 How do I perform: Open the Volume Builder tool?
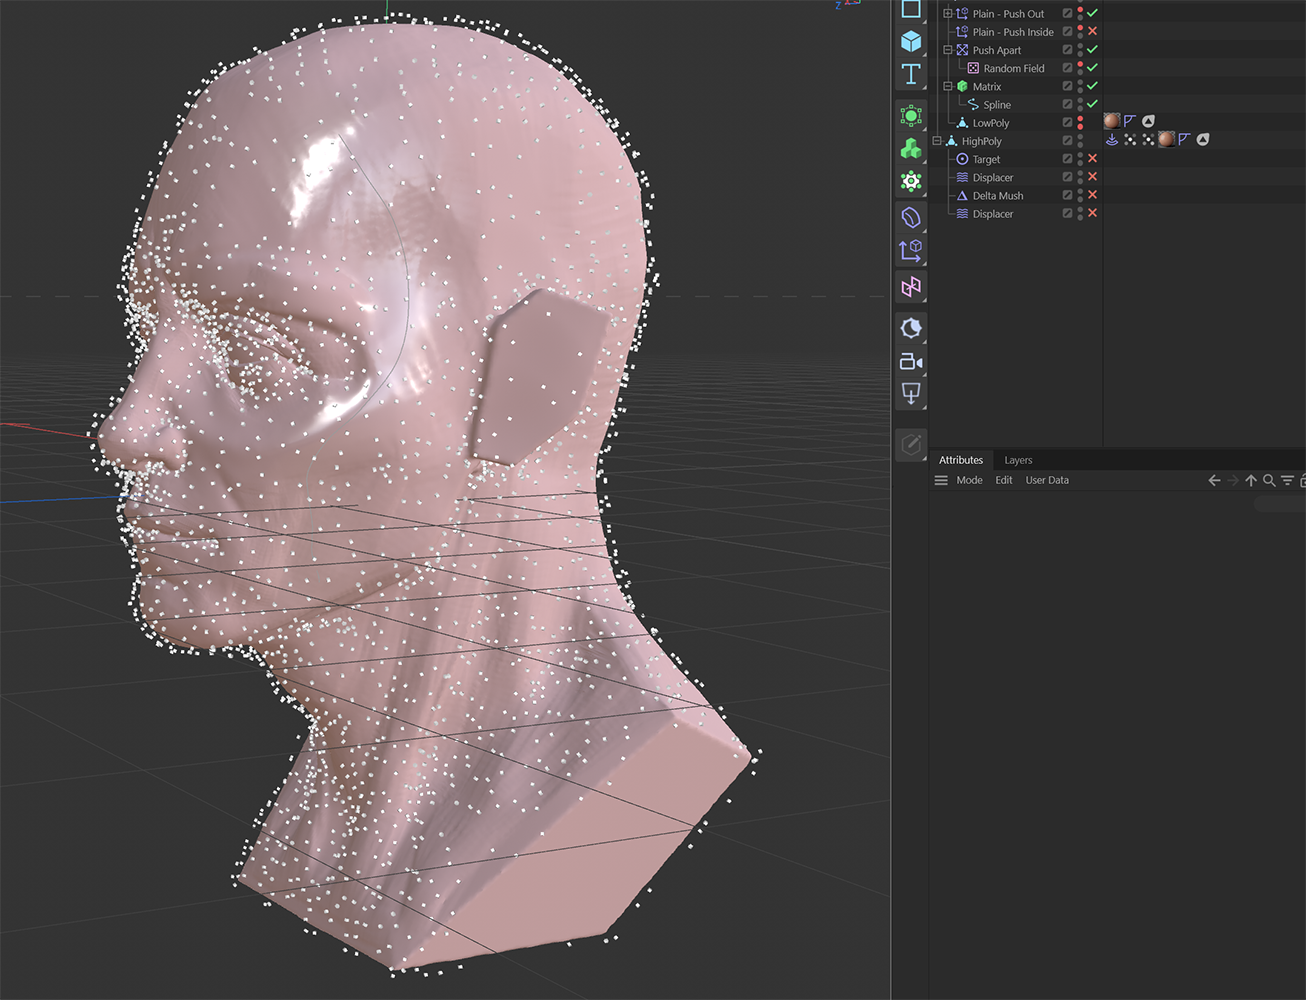911,217
